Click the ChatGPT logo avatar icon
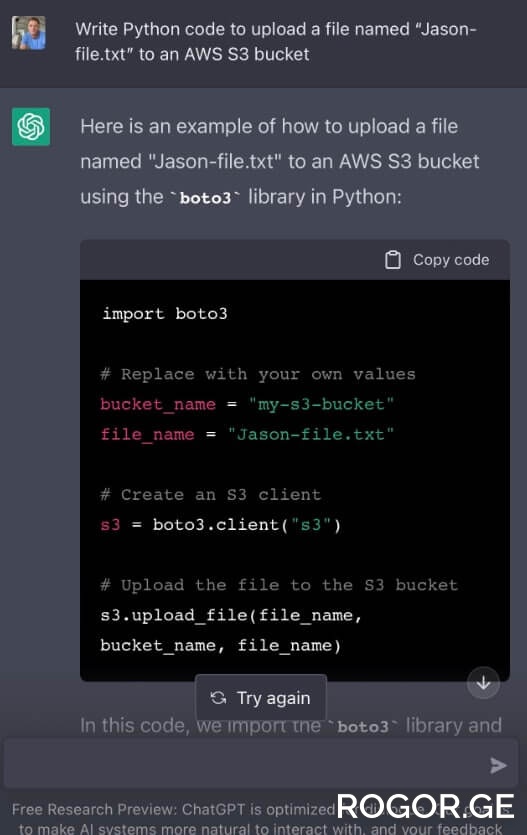 click(x=31, y=127)
